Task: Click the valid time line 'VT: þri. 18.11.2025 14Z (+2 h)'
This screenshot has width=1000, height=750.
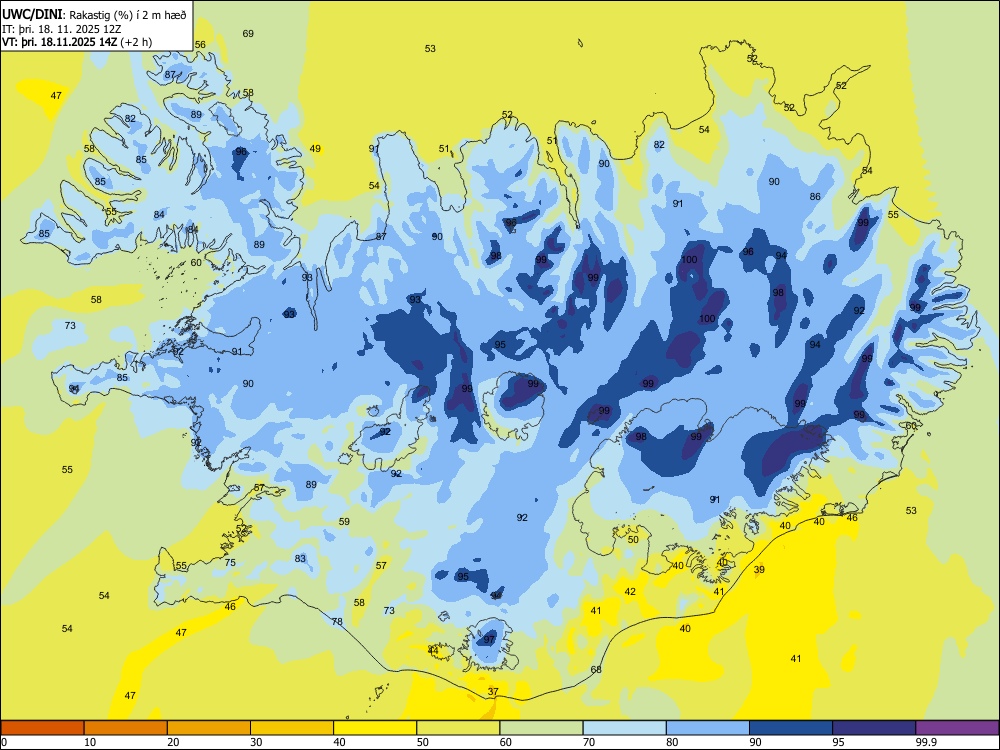Action: pyautogui.click(x=77, y=42)
